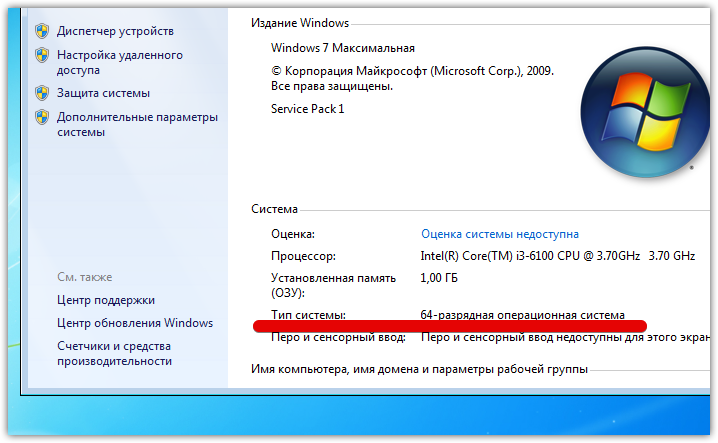Click the Оценка label
This screenshot has width=718, height=443.
293,234
